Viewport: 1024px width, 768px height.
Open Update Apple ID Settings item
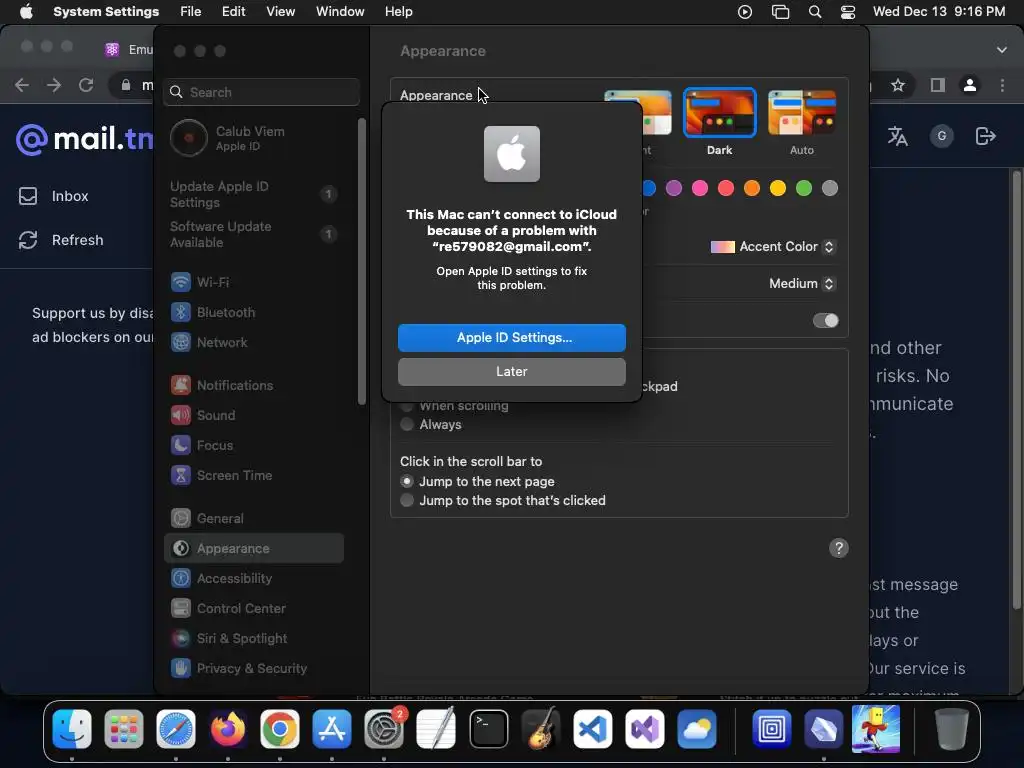click(253, 194)
